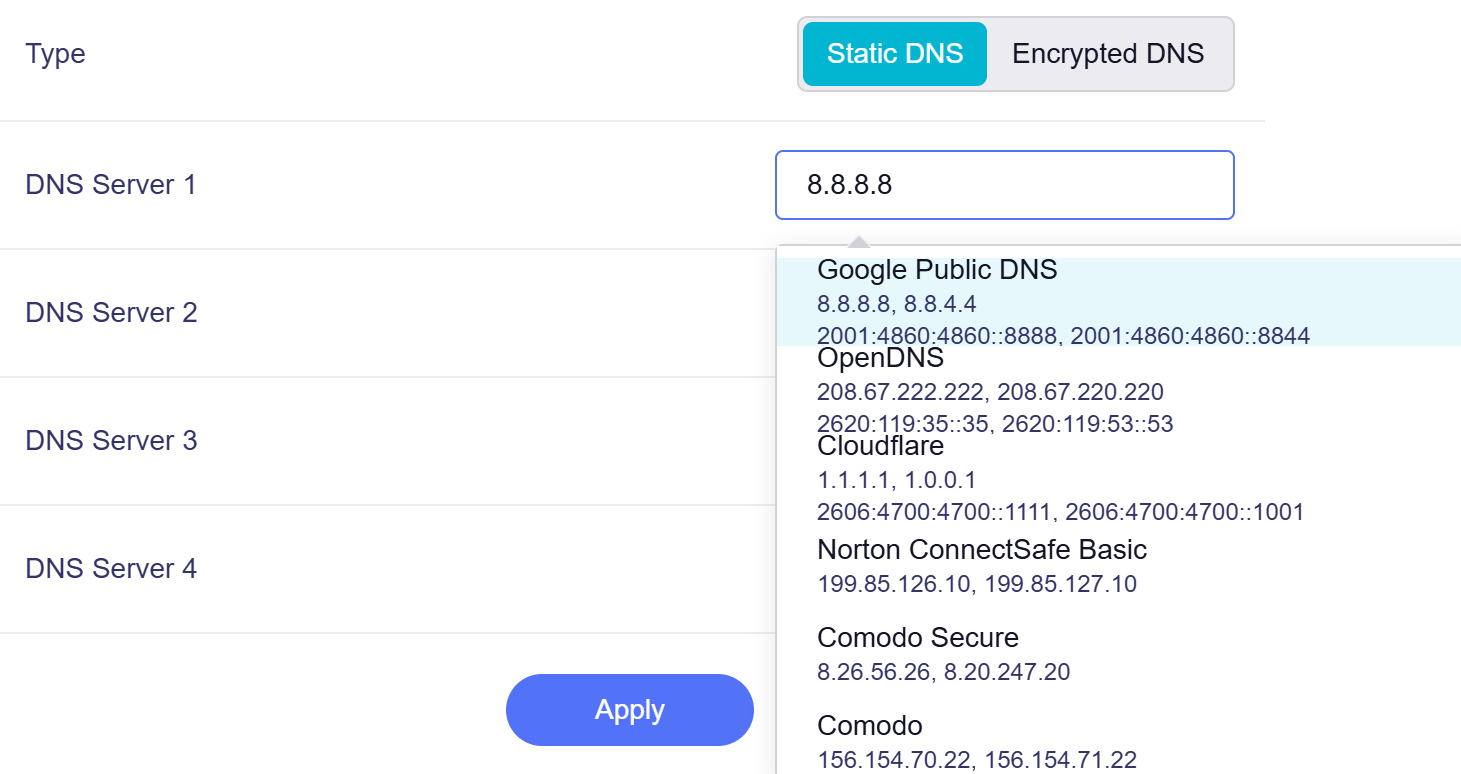Image resolution: width=1461 pixels, height=774 pixels.
Task: Click Google IPv6 addresses 2001:4860:4860::8888 line
Action: click(x=1063, y=335)
